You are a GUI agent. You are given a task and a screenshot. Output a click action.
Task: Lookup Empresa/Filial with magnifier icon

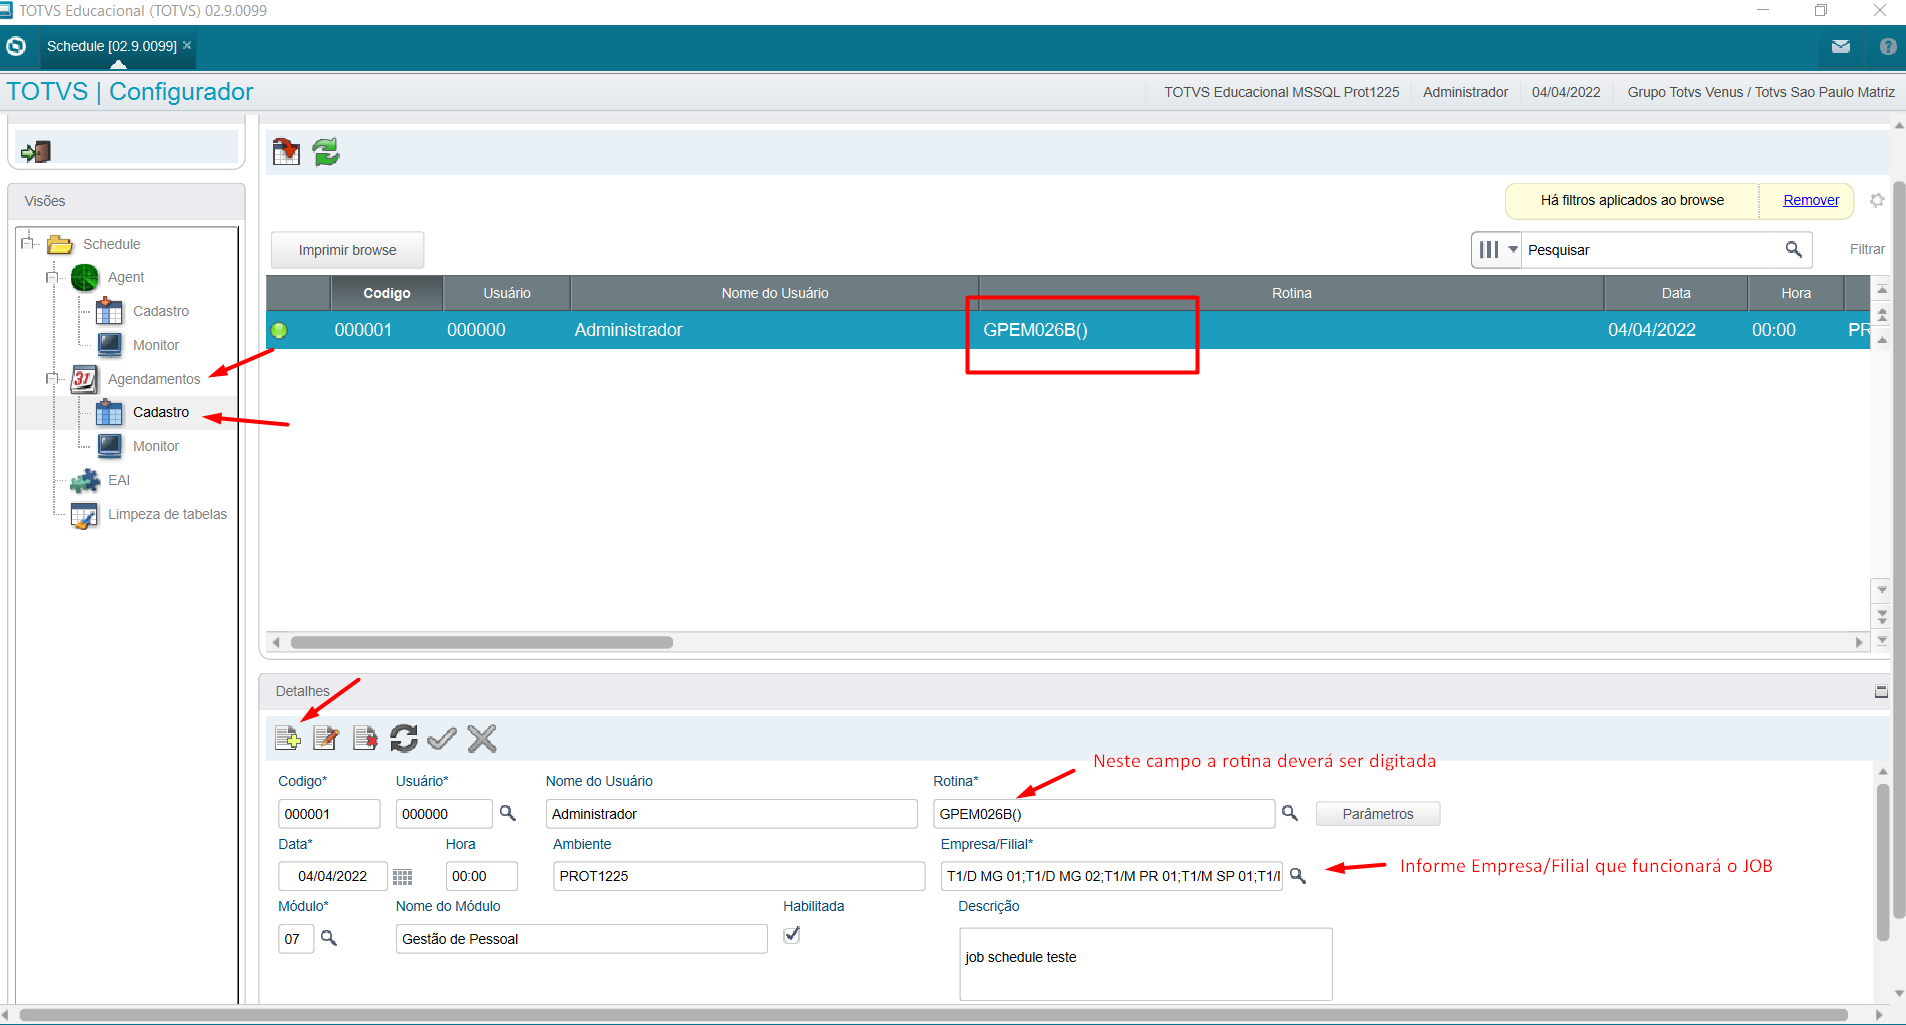click(1298, 875)
